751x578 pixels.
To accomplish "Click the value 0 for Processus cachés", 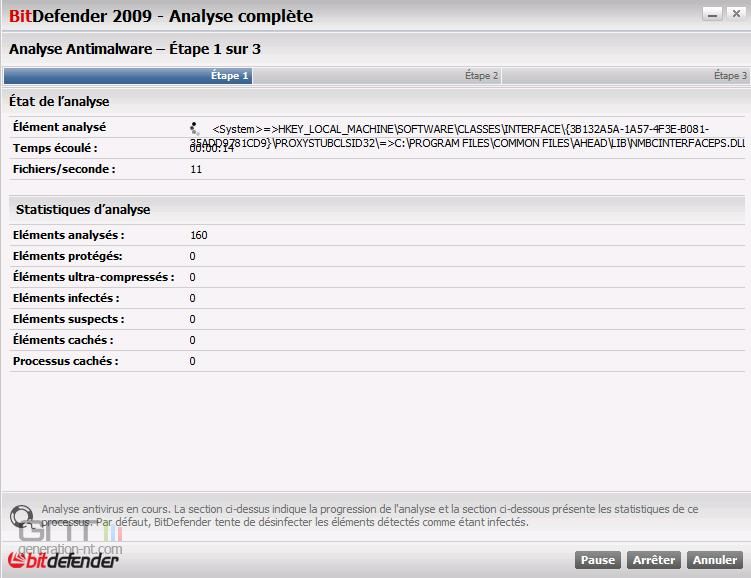I will pos(193,361).
